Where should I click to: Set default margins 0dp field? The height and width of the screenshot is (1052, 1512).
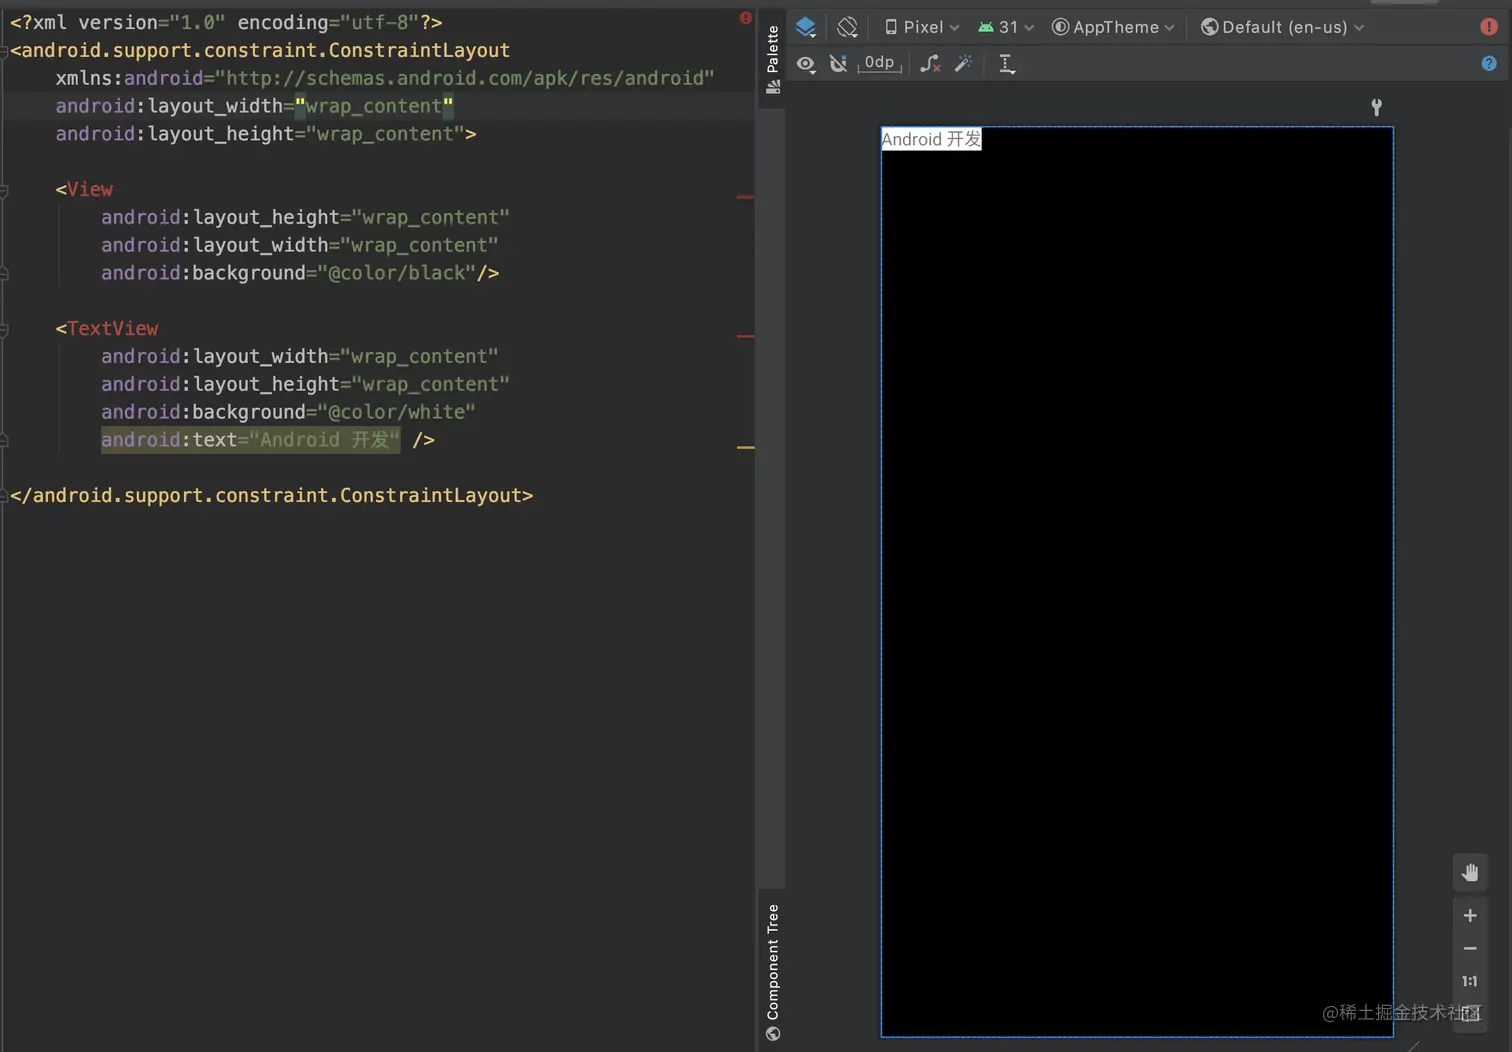click(x=879, y=63)
